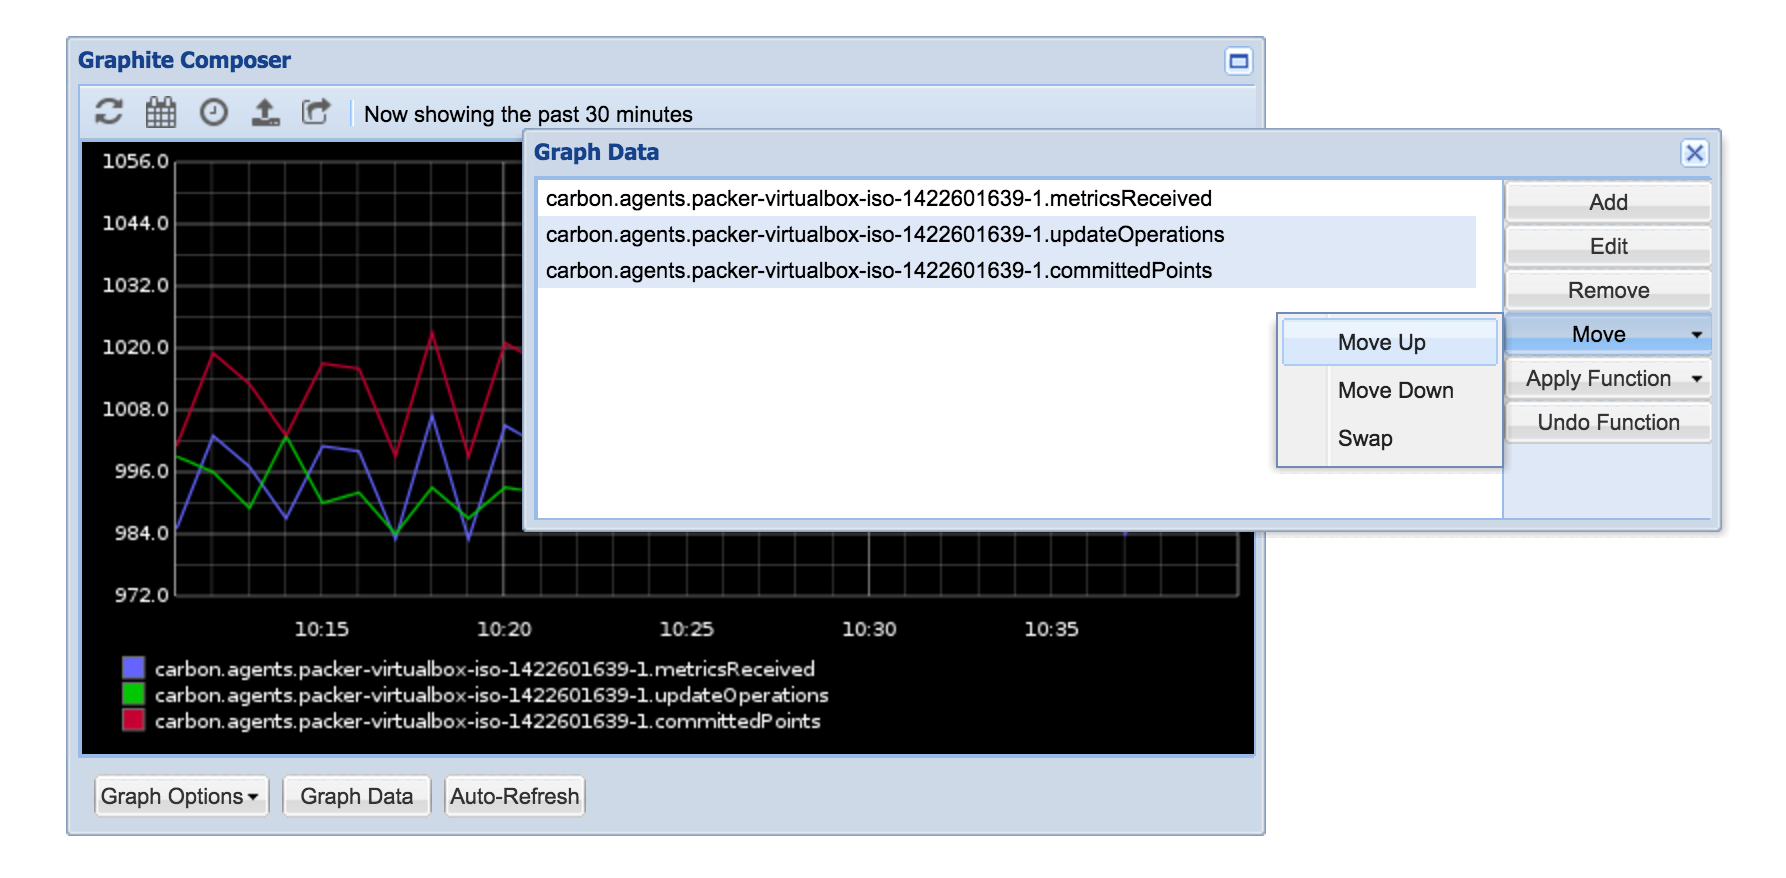This screenshot has height=878, width=1786.
Task: Expand the Apply Function dropdown
Action: pyautogui.click(x=1608, y=378)
